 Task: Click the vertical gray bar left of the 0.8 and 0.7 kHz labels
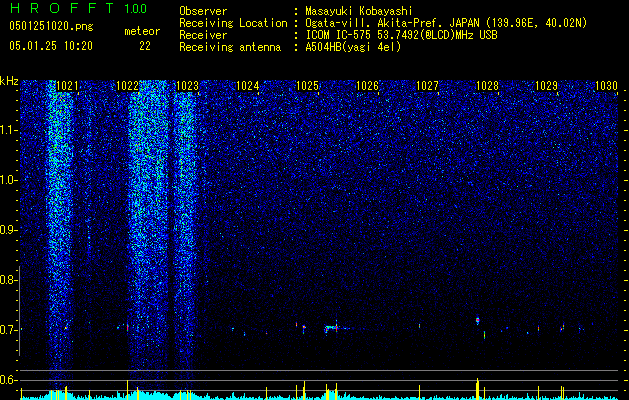pyautogui.click(x=20, y=311)
